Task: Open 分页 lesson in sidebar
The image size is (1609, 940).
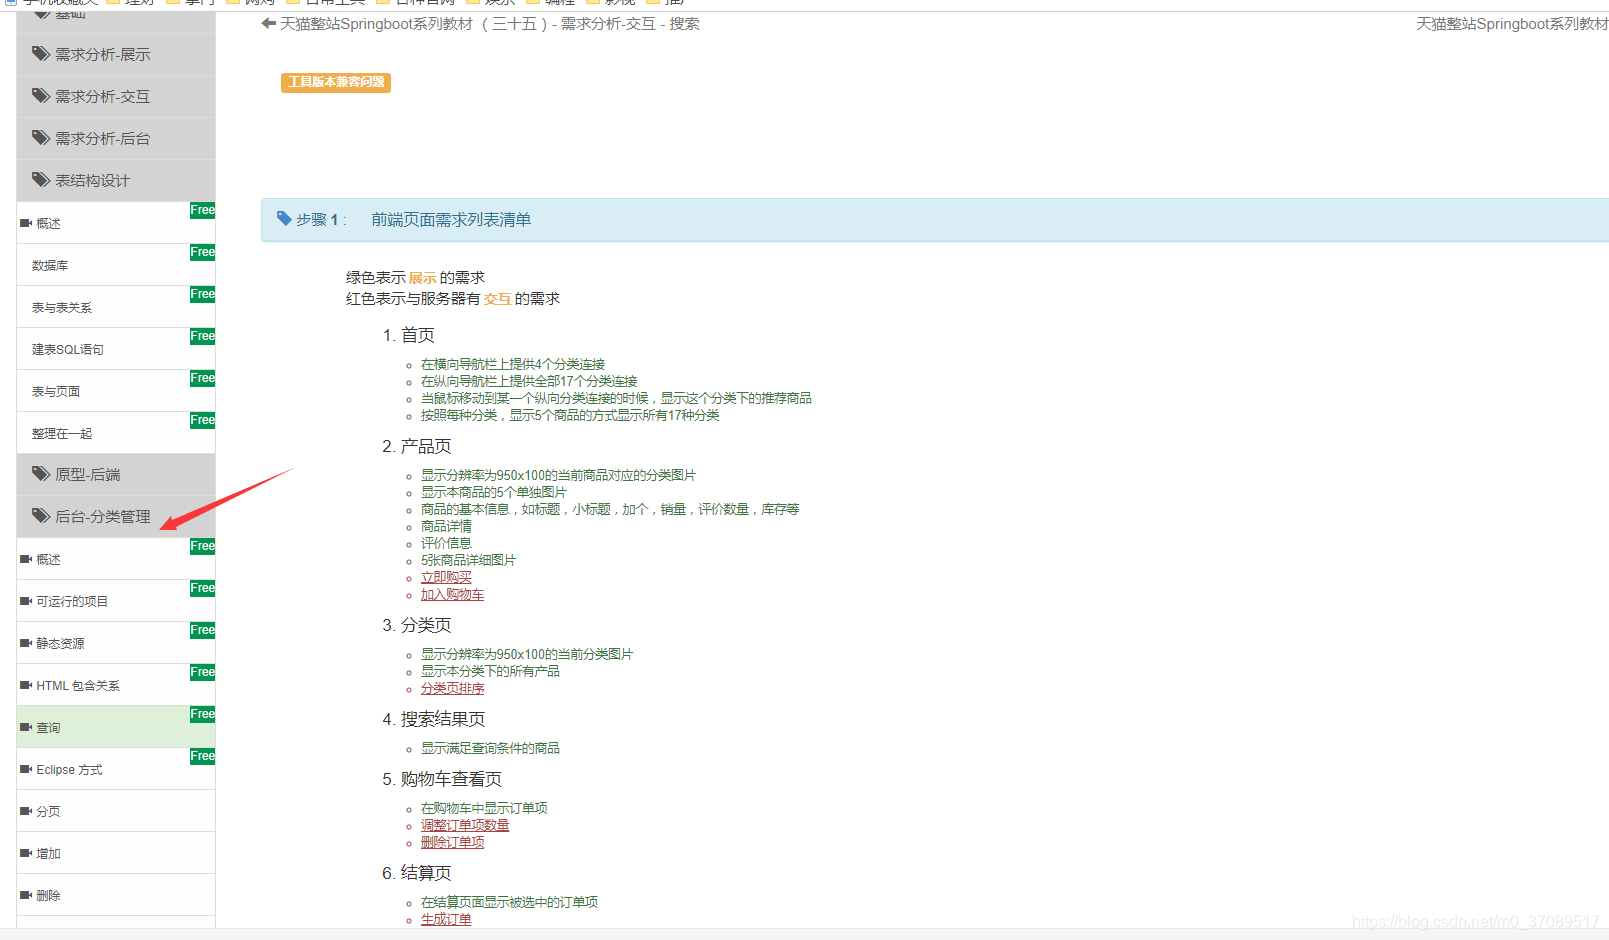Action: click(x=116, y=811)
